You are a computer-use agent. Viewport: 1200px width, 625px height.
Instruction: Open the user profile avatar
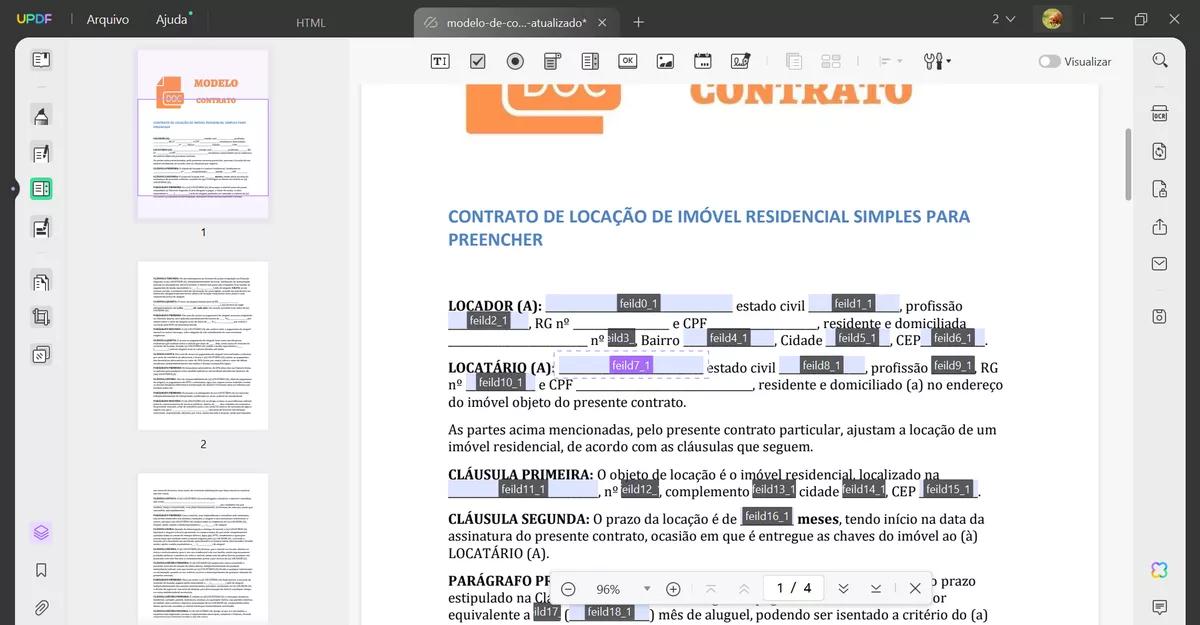coord(1052,19)
